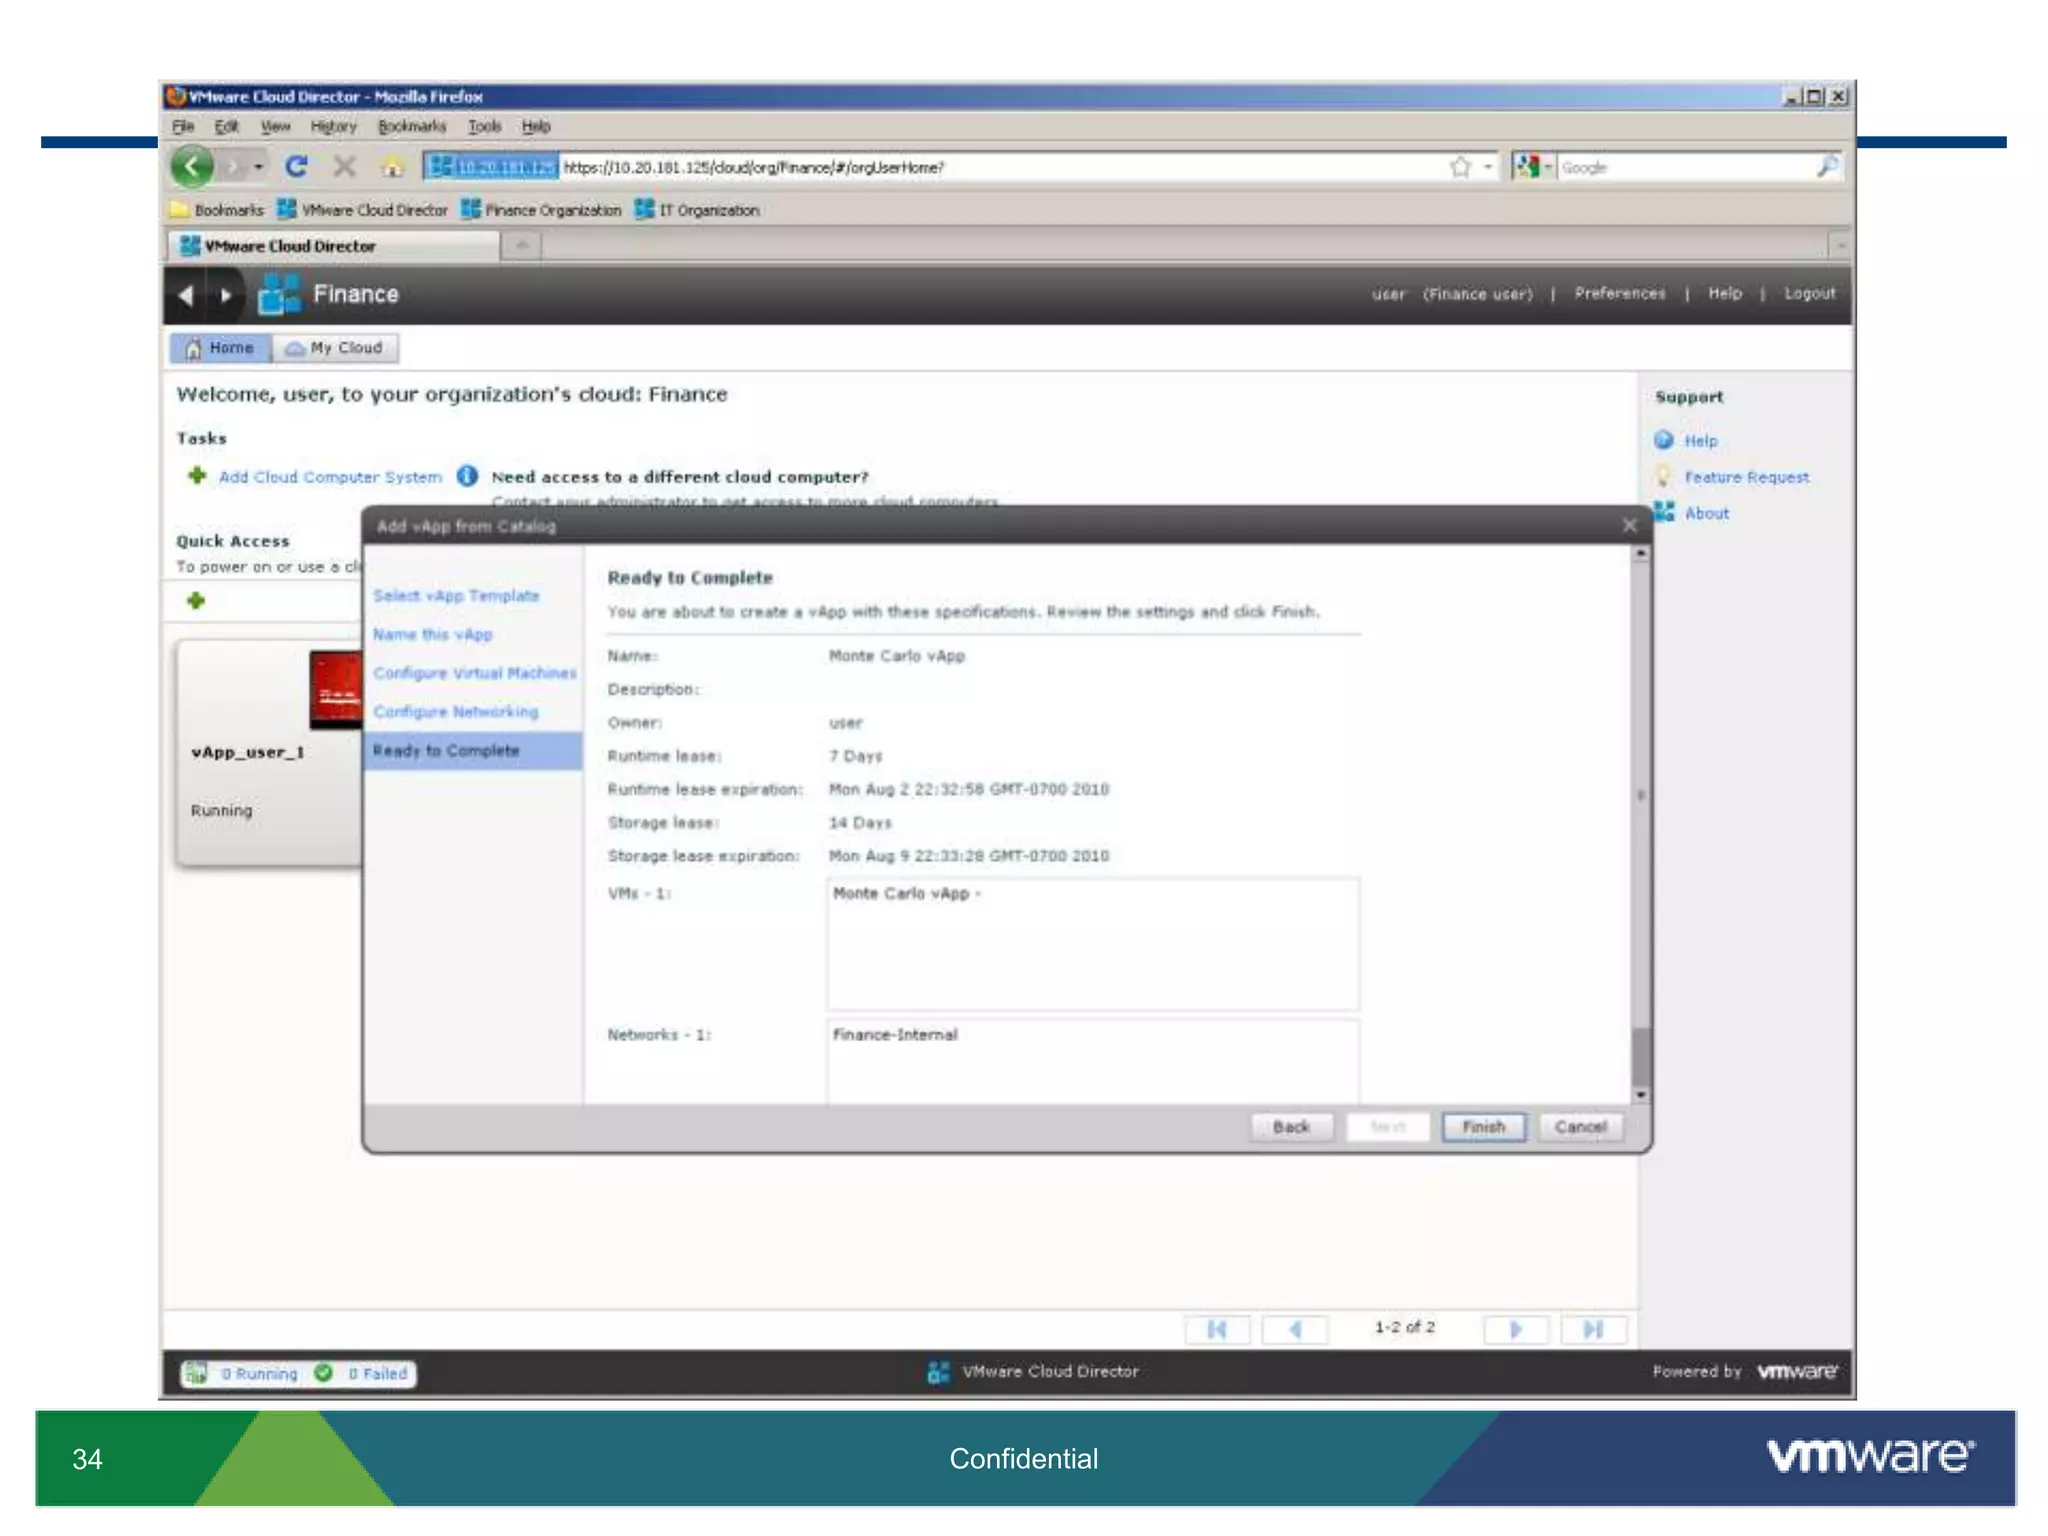Open the Edit menu
Screen dimensions: 2048x1536
coord(227,126)
